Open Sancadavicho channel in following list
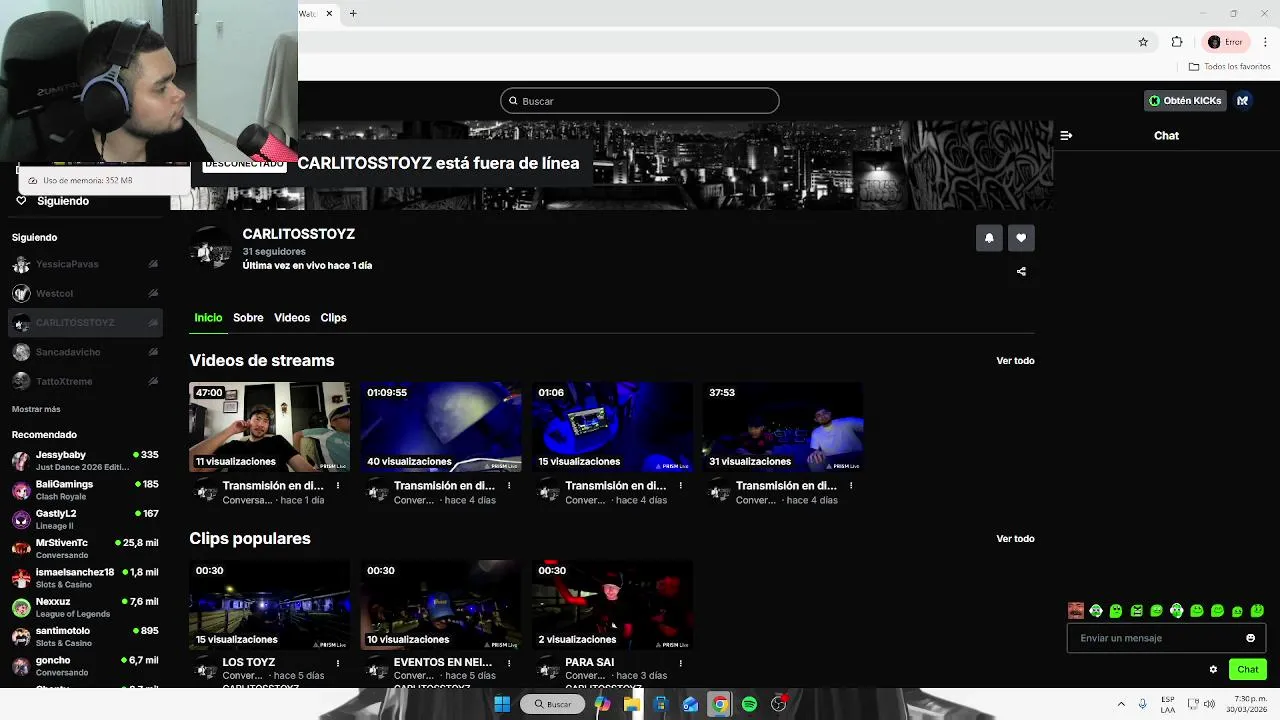This screenshot has width=1280, height=720. pos(85,352)
